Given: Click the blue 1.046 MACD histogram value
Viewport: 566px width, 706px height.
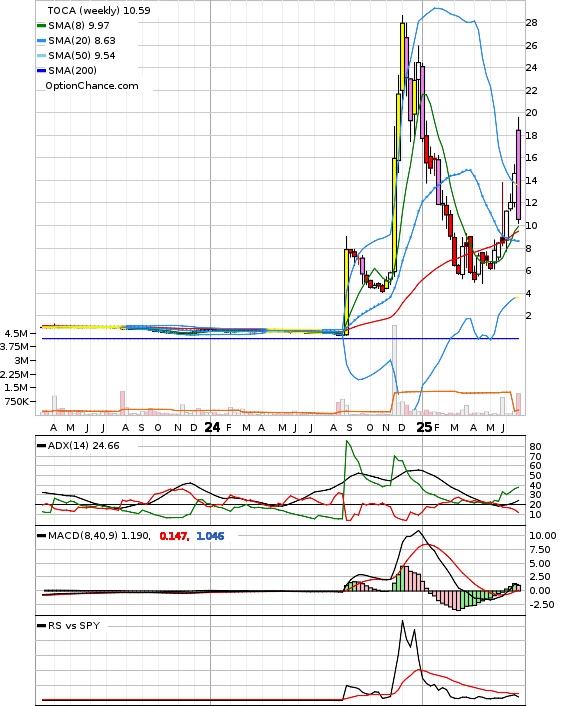Looking at the screenshot, I should (210, 536).
